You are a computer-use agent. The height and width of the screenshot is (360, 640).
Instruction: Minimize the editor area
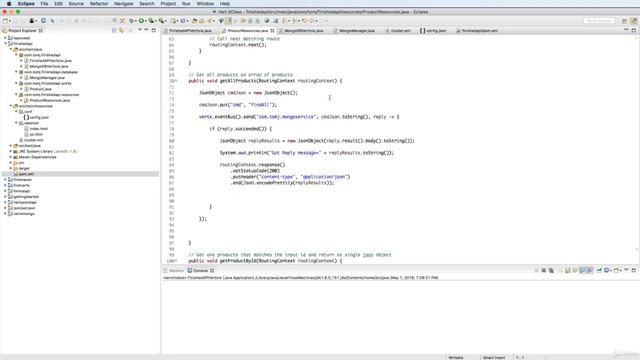(x=626, y=30)
